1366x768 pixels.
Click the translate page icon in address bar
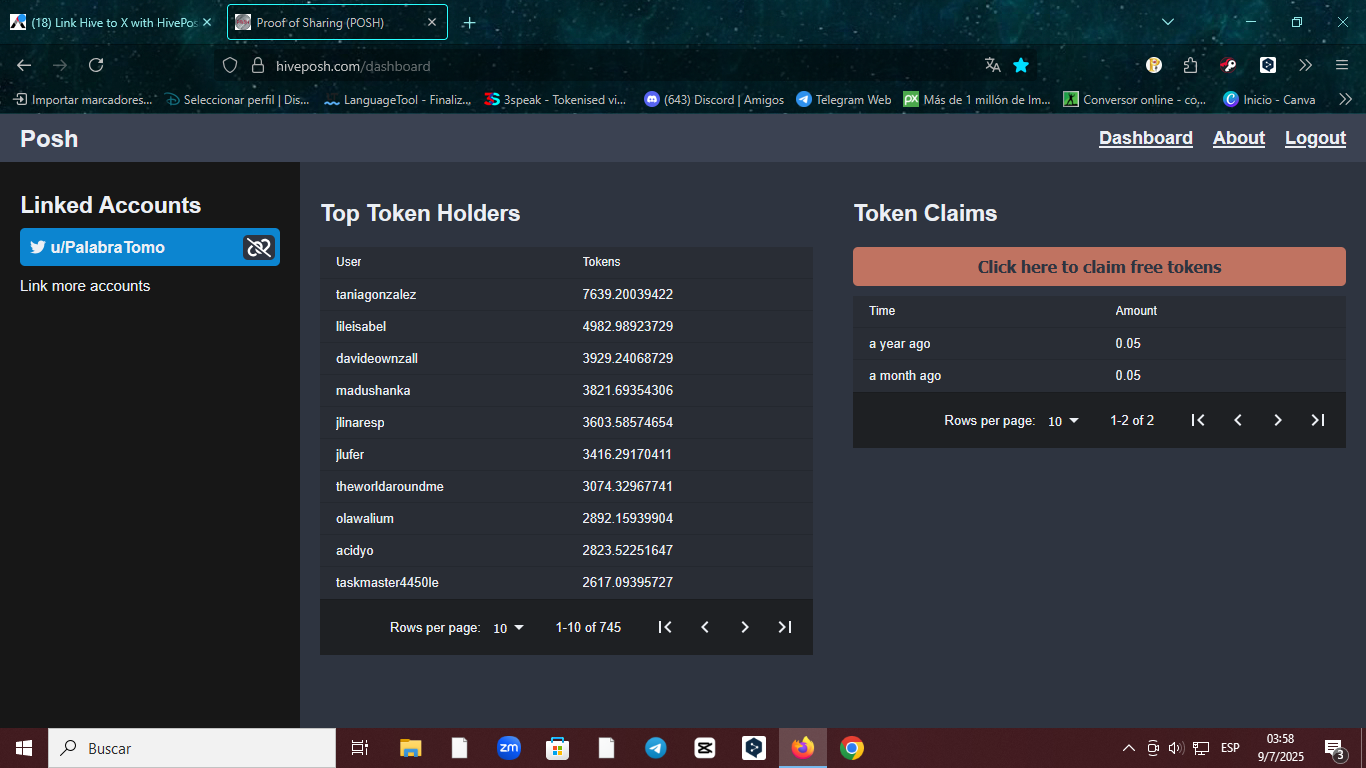click(993, 65)
